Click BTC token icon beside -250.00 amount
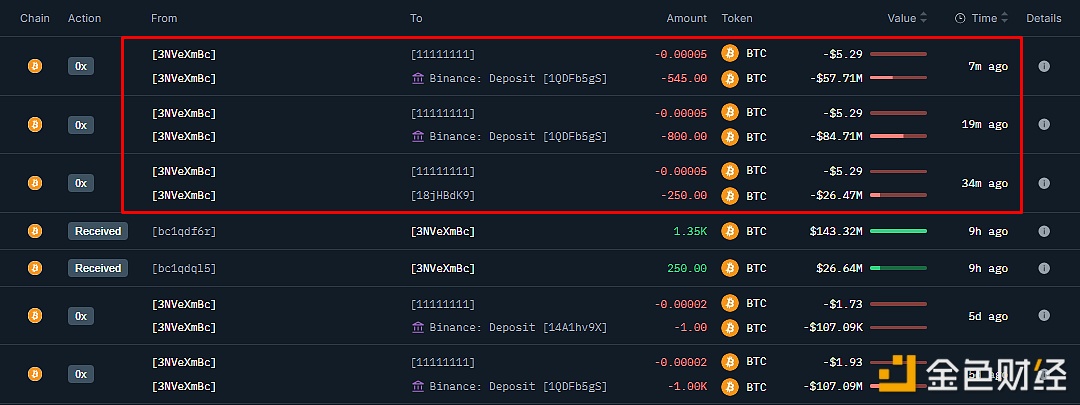Viewport: 1080px width, 405px height. point(729,196)
